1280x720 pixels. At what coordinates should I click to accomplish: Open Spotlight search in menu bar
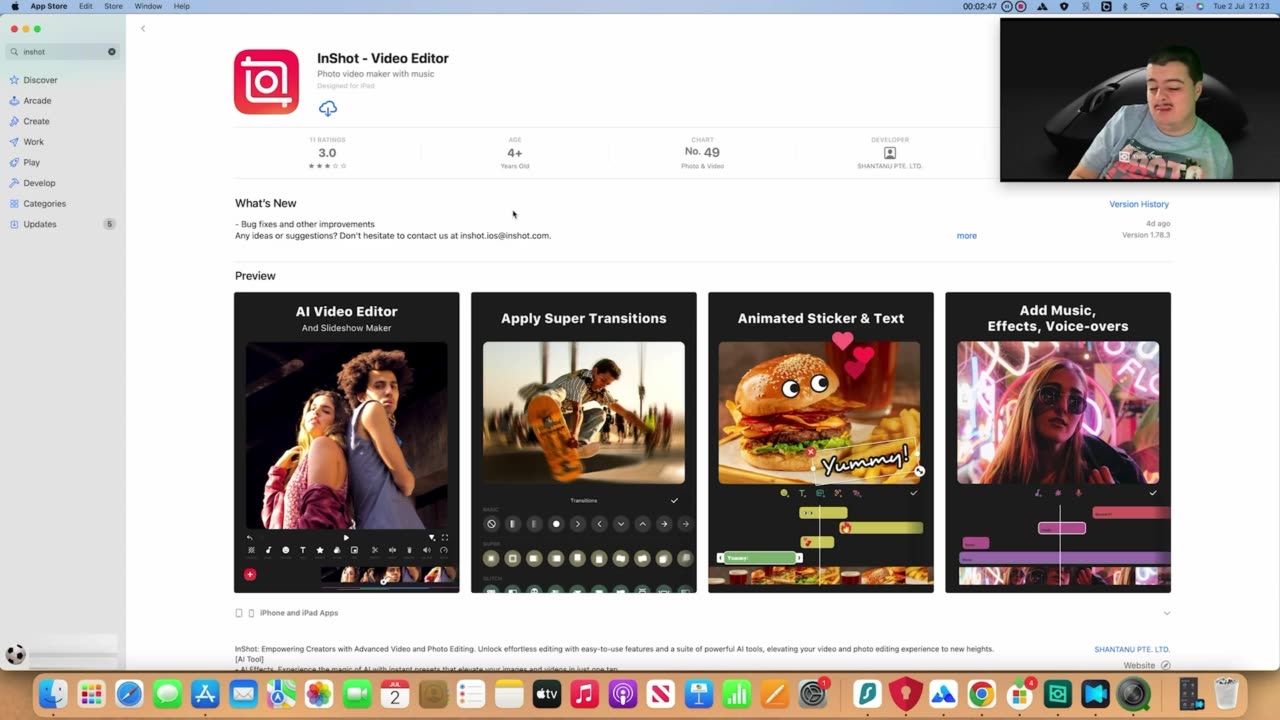[x=1165, y=6]
